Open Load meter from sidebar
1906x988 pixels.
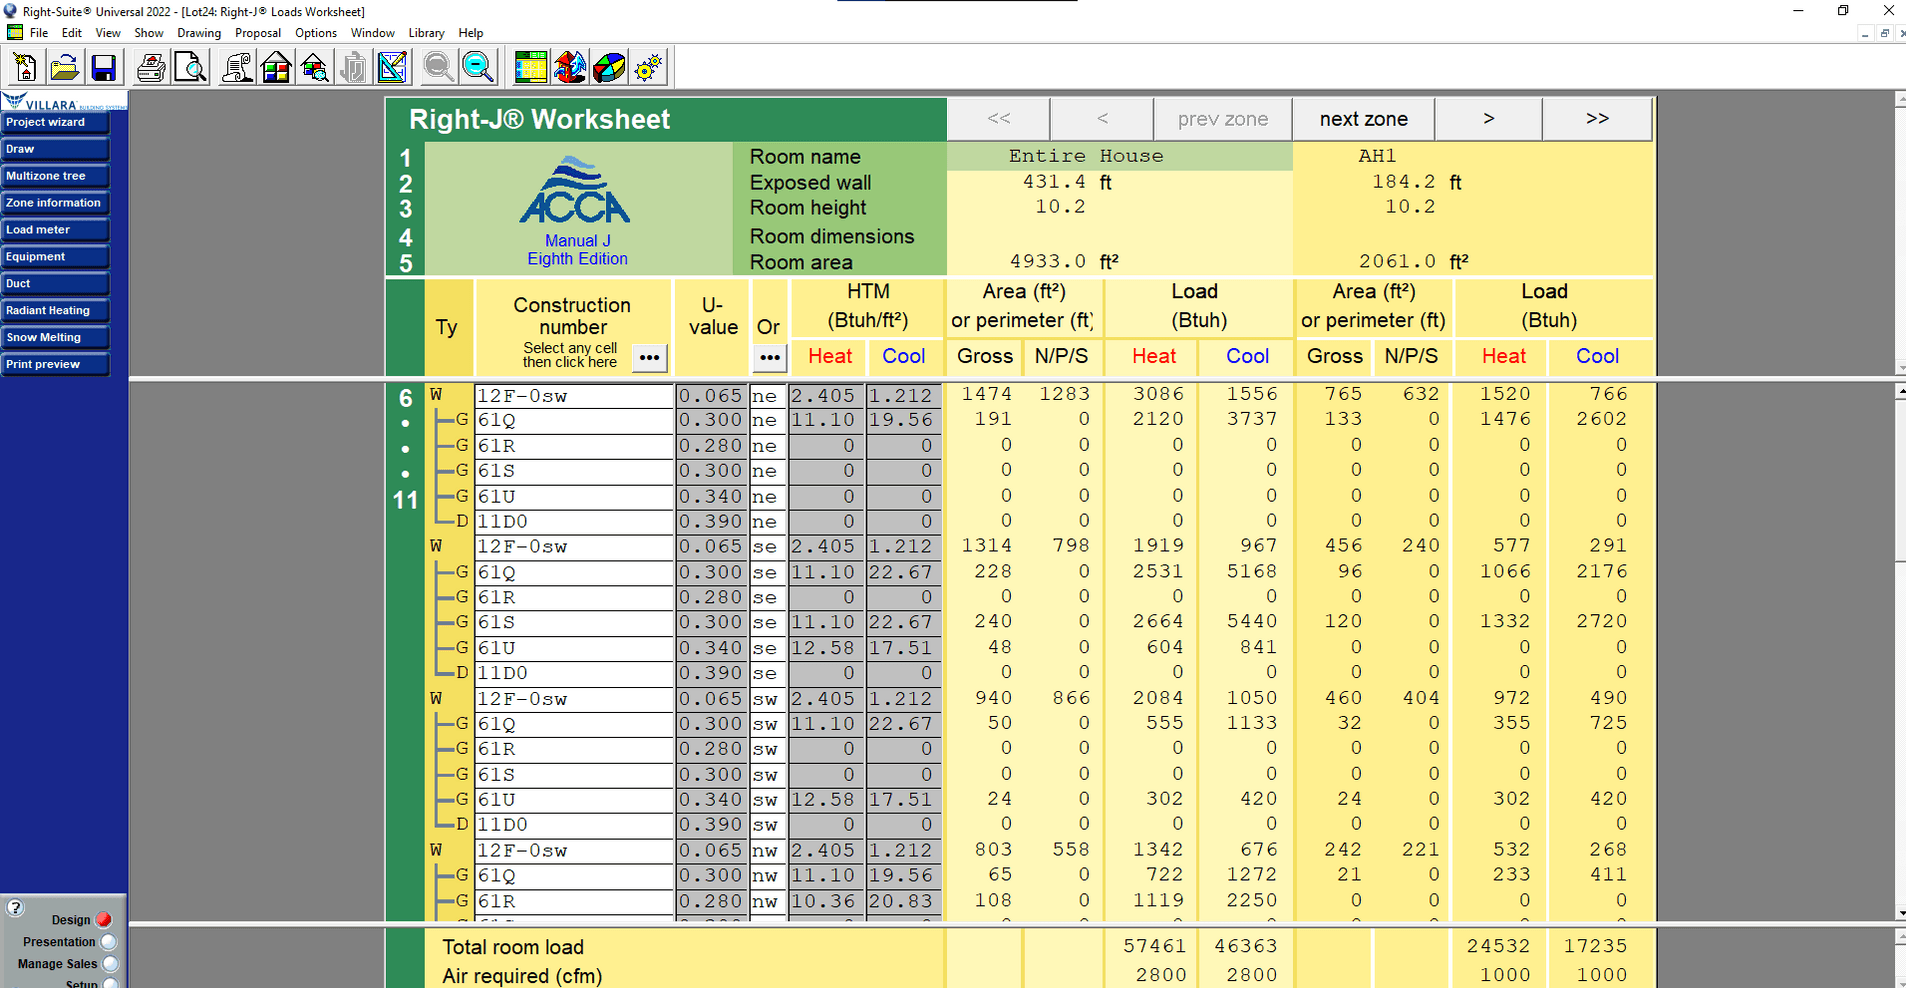[55, 230]
